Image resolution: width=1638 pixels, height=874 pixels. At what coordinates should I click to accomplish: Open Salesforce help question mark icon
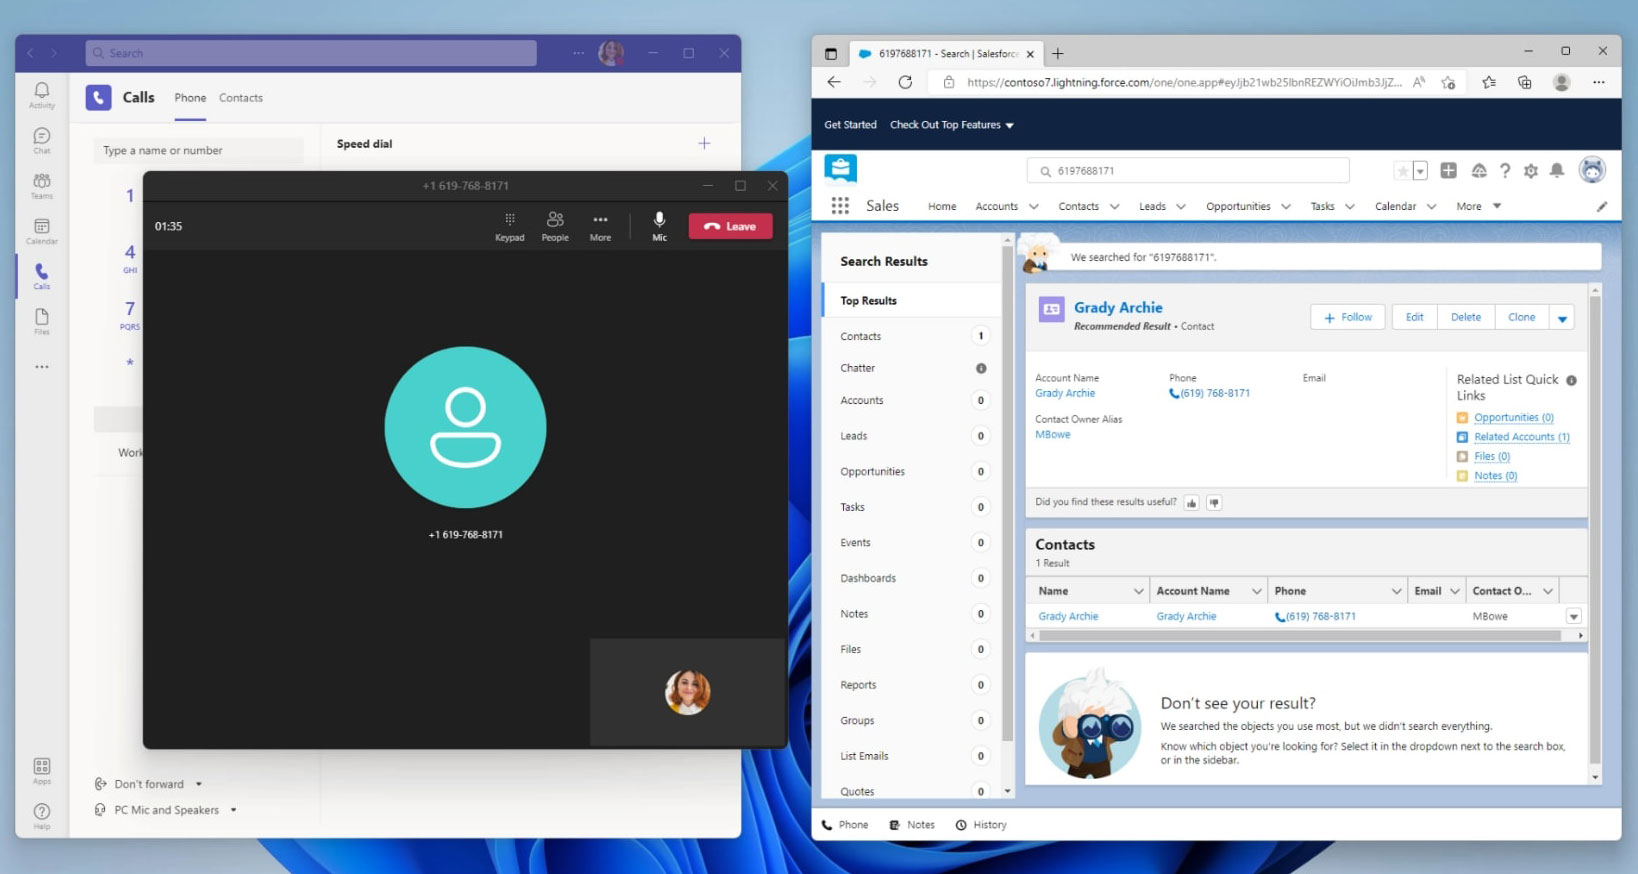(x=1505, y=171)
